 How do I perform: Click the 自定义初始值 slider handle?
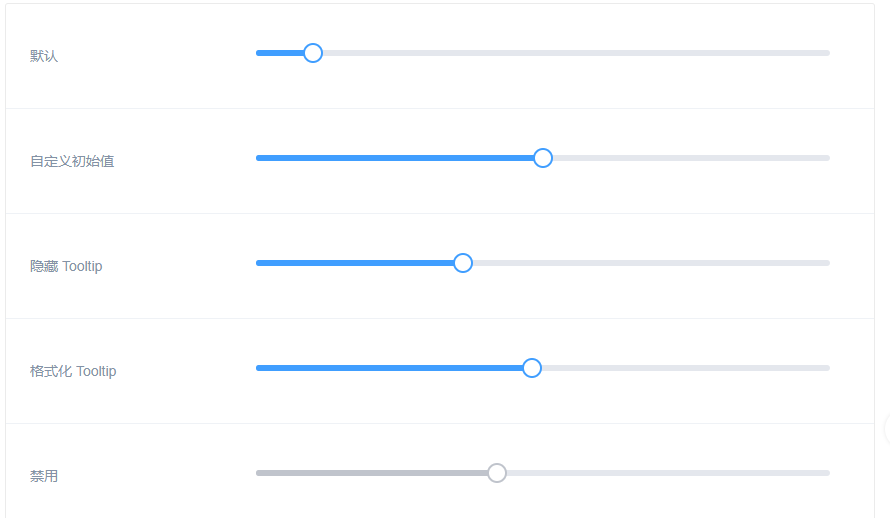[543, 158]
